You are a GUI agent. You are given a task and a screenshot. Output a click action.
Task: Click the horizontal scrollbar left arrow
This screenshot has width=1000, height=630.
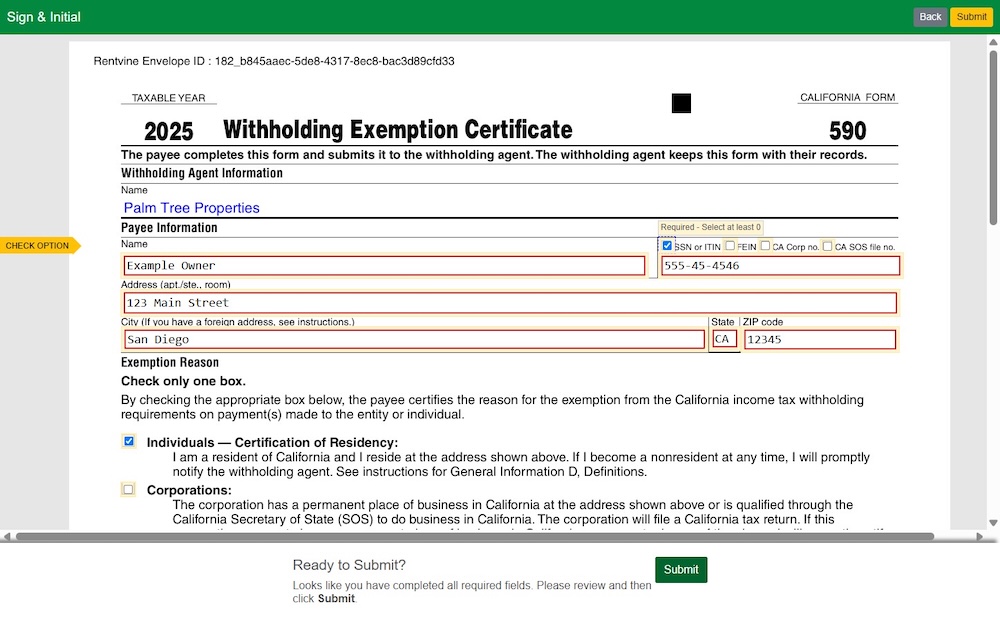7,537
